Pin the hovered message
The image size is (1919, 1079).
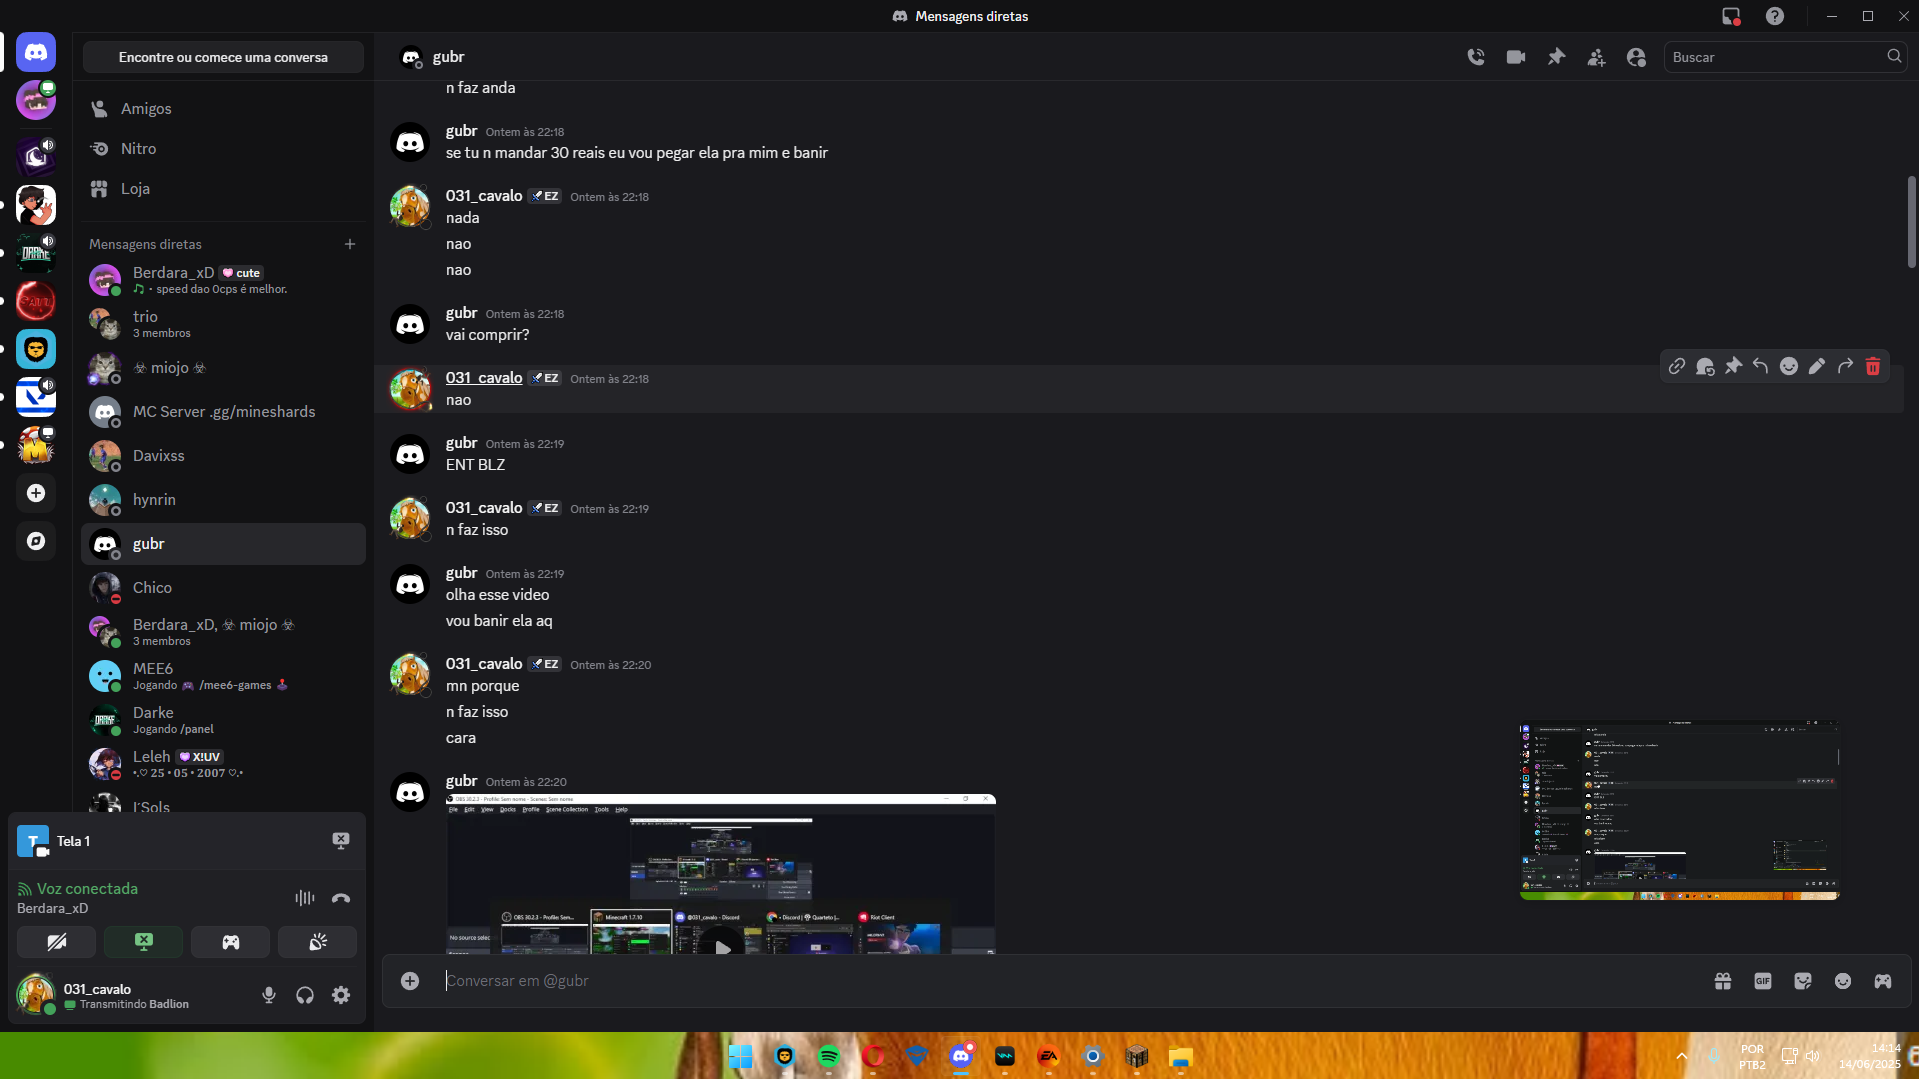click(1733, 366)
